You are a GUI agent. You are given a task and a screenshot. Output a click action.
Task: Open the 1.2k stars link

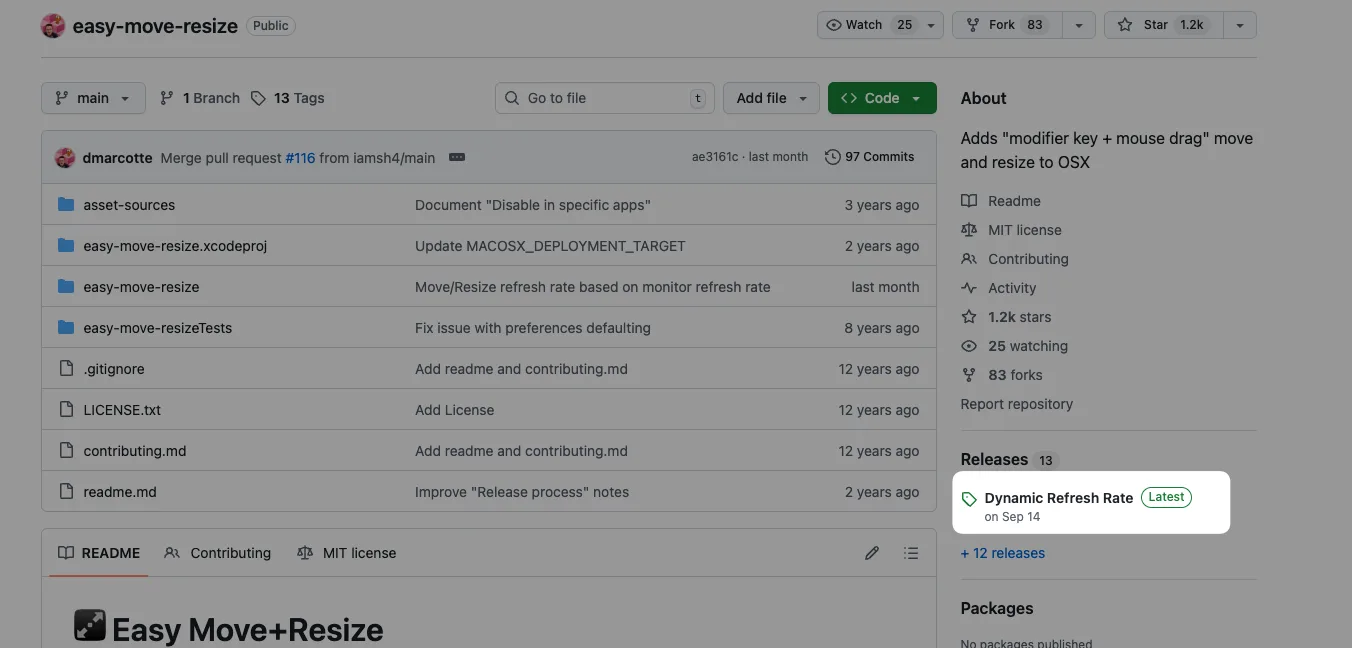tap(1006, 317)
